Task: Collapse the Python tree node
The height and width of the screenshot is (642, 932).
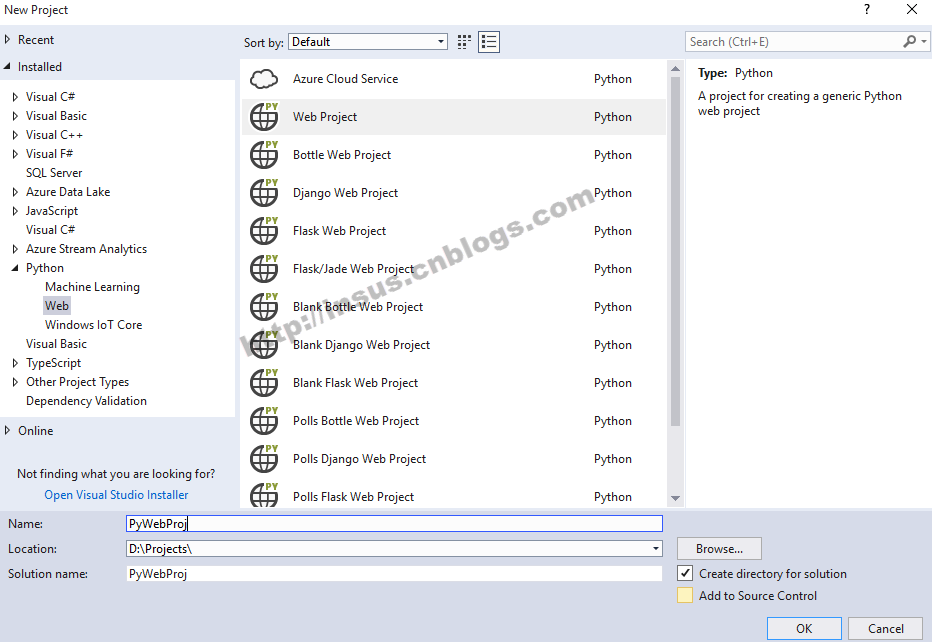Action: pyautogui.click(x=15, y=268)
